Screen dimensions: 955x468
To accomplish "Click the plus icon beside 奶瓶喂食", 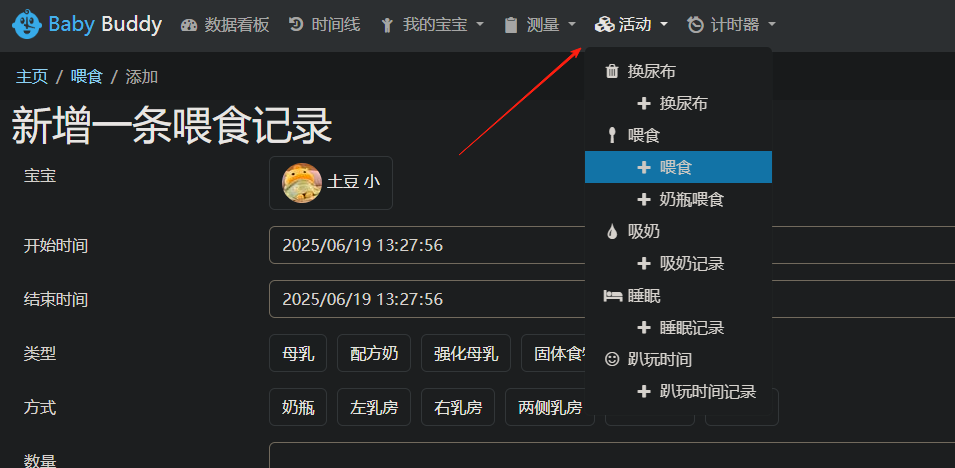I will pyautogui.click(x=644, y=199).
